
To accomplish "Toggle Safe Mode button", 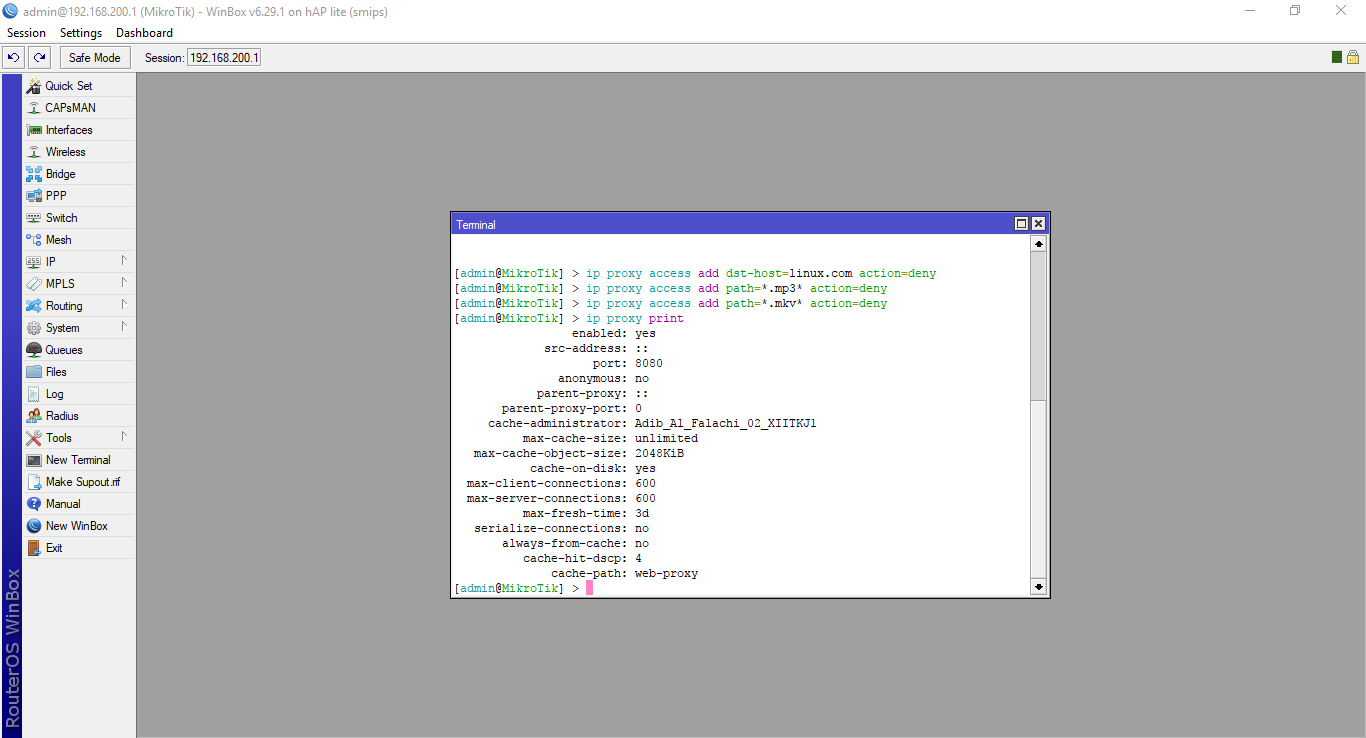I will (x=95, y=58).
